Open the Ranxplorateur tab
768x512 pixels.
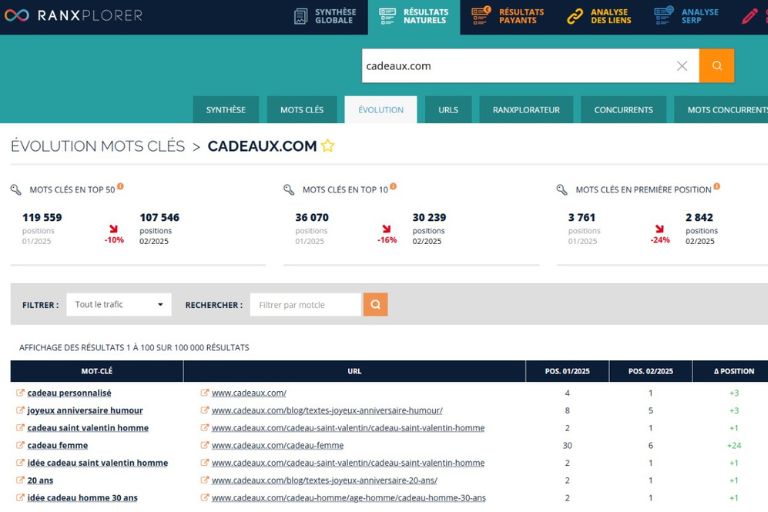tap(526, 110)
